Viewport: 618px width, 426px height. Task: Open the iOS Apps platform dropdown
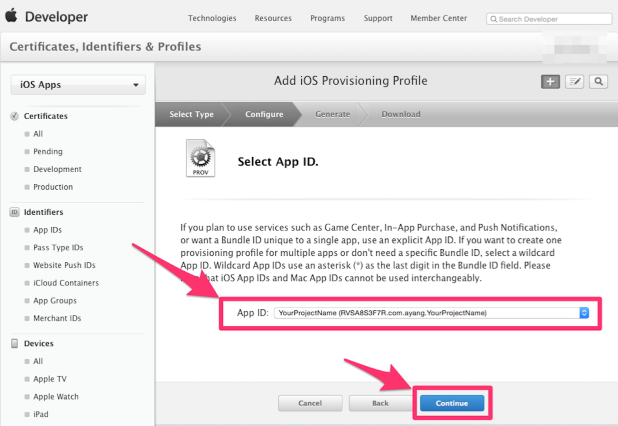77,86
